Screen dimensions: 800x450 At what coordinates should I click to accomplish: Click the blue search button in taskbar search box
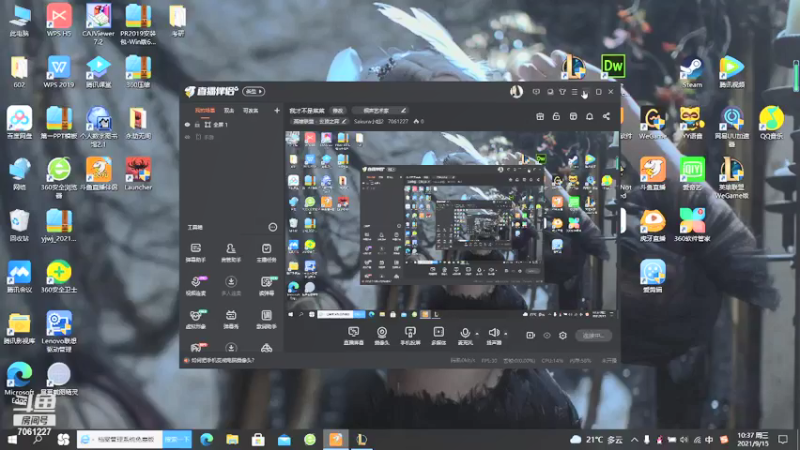point(177,439)
